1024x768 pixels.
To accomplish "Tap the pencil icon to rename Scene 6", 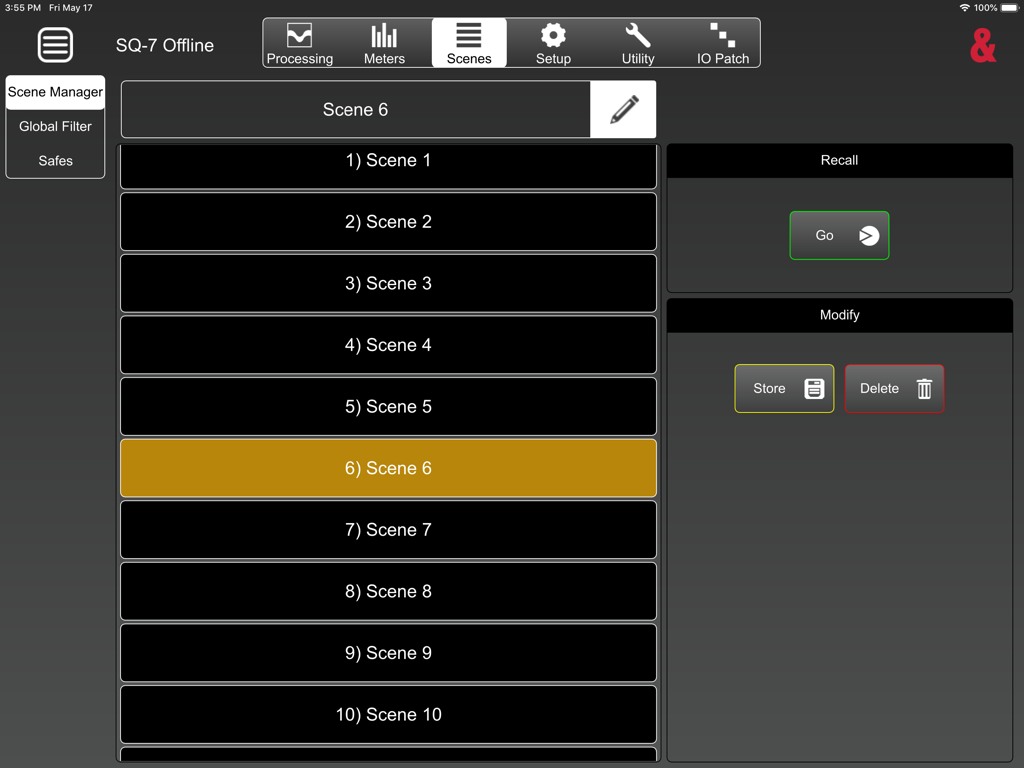I will coord(623,109).
